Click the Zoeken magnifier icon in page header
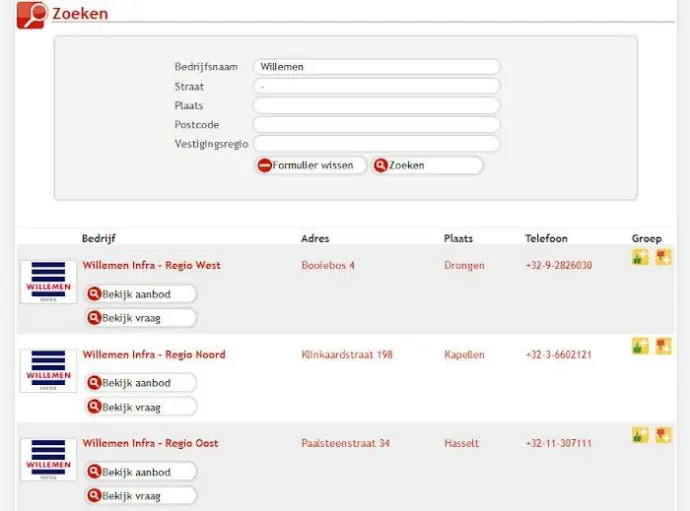The width and height of the screenshot is (690, 511). [x=31, y=14]
